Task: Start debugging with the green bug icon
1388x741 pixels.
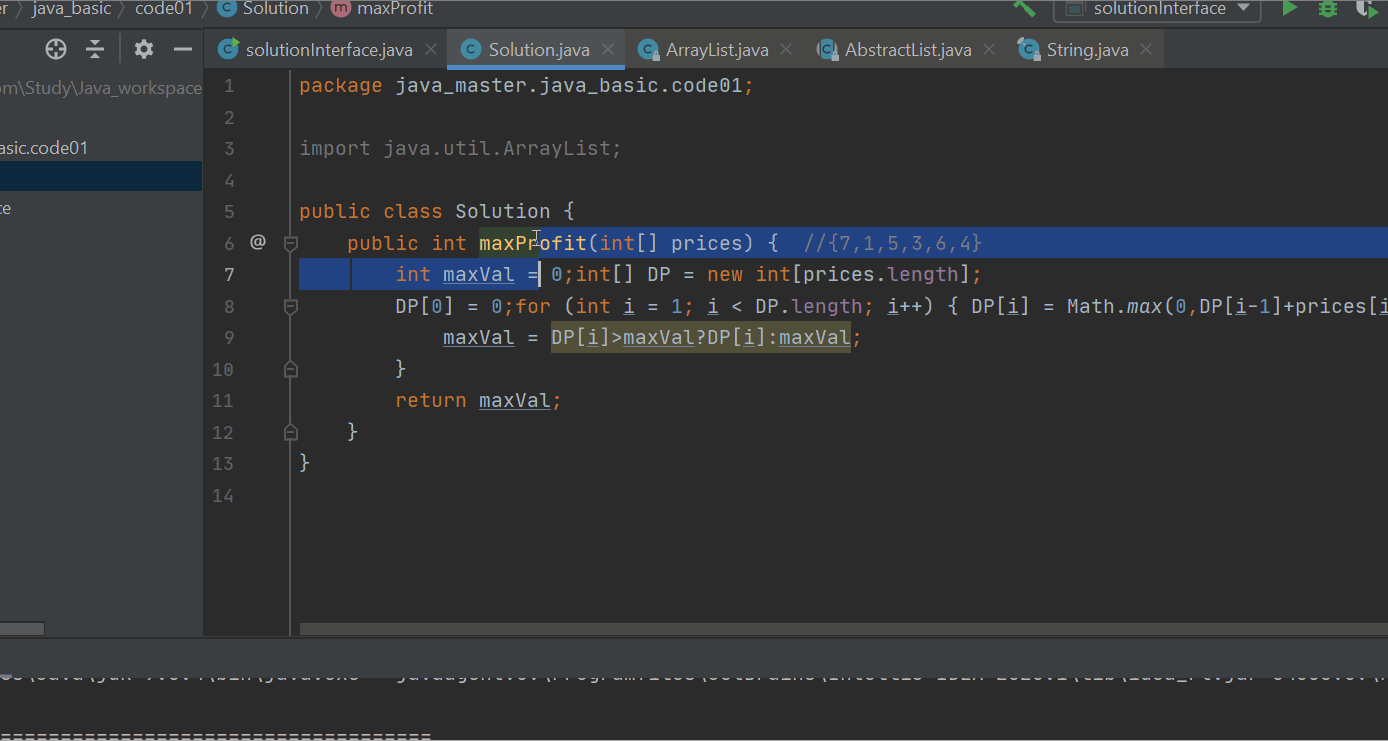Action: [x=1328, y=8]
